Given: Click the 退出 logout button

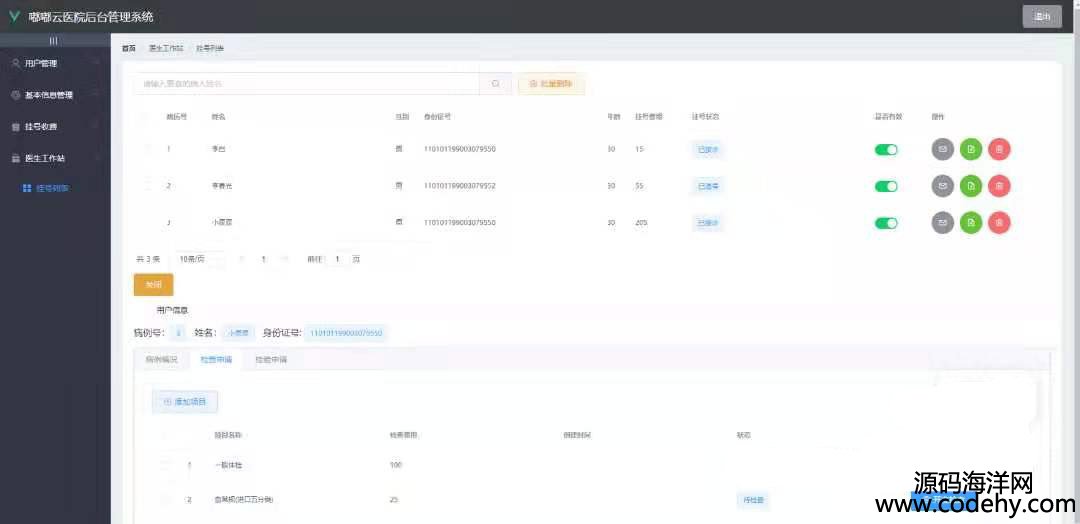Looking at the screenshot, I should coord(1041,16).
